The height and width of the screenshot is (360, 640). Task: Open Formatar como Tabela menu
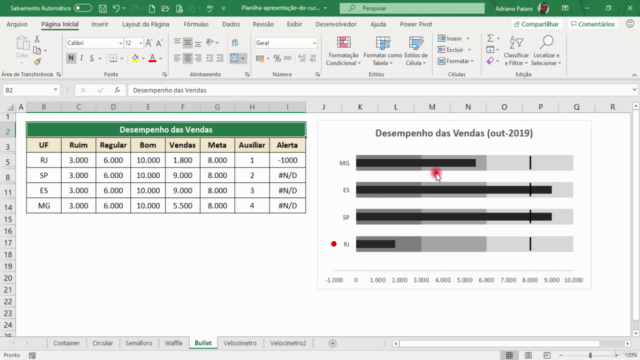click(382, 51)
